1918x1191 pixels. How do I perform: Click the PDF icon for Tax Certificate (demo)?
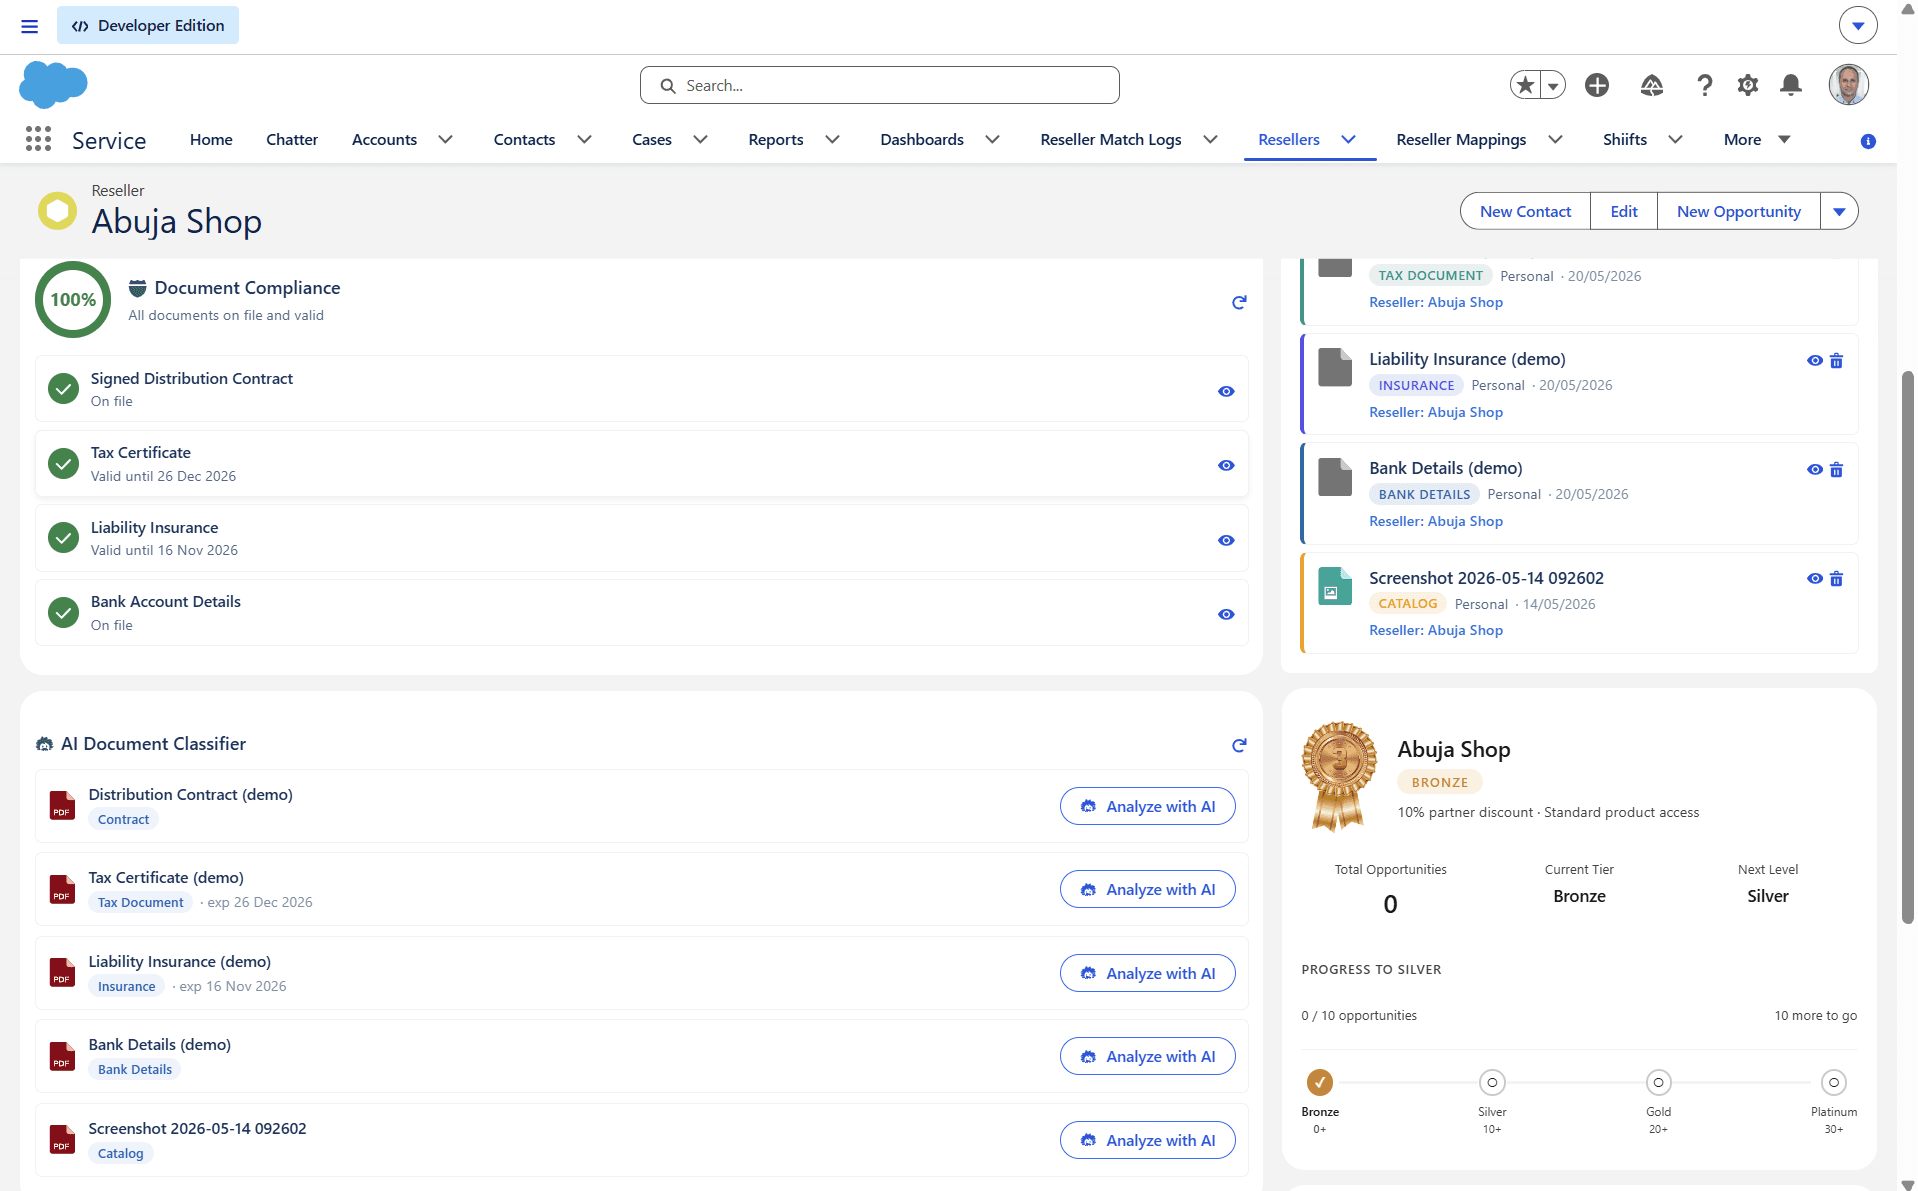pyautogui.click(x=62, y=889)
